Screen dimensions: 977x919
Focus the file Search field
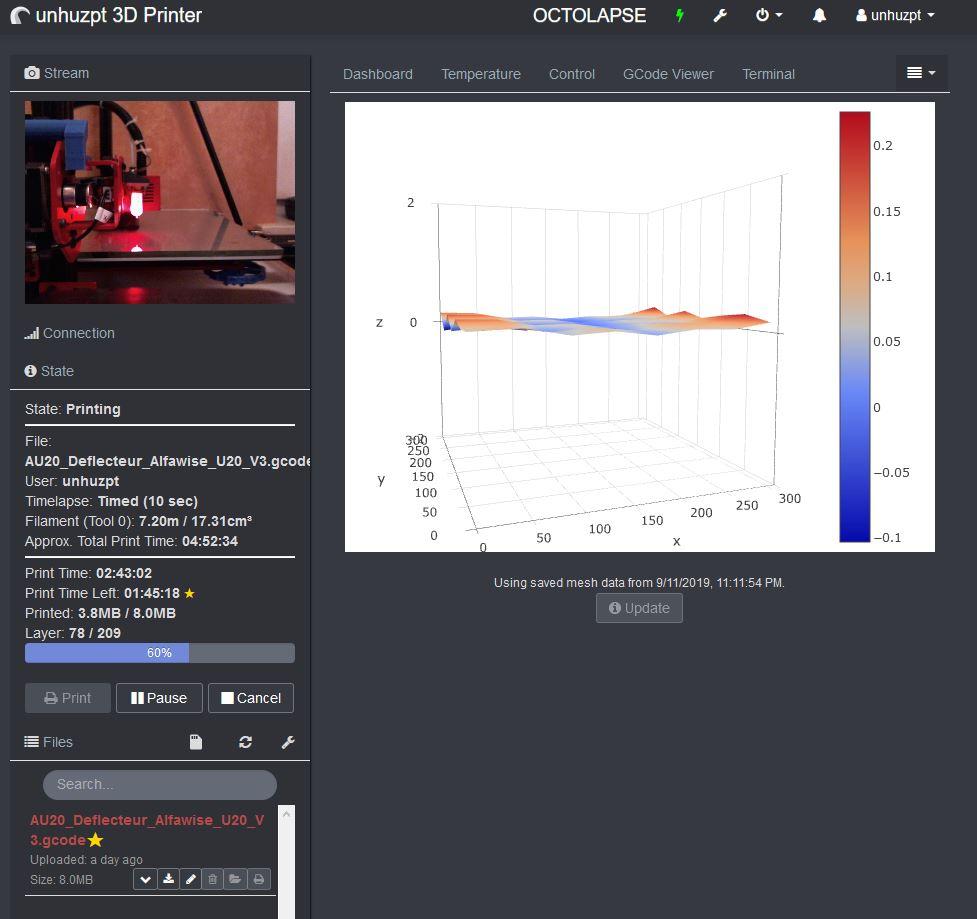pos(160,784)
